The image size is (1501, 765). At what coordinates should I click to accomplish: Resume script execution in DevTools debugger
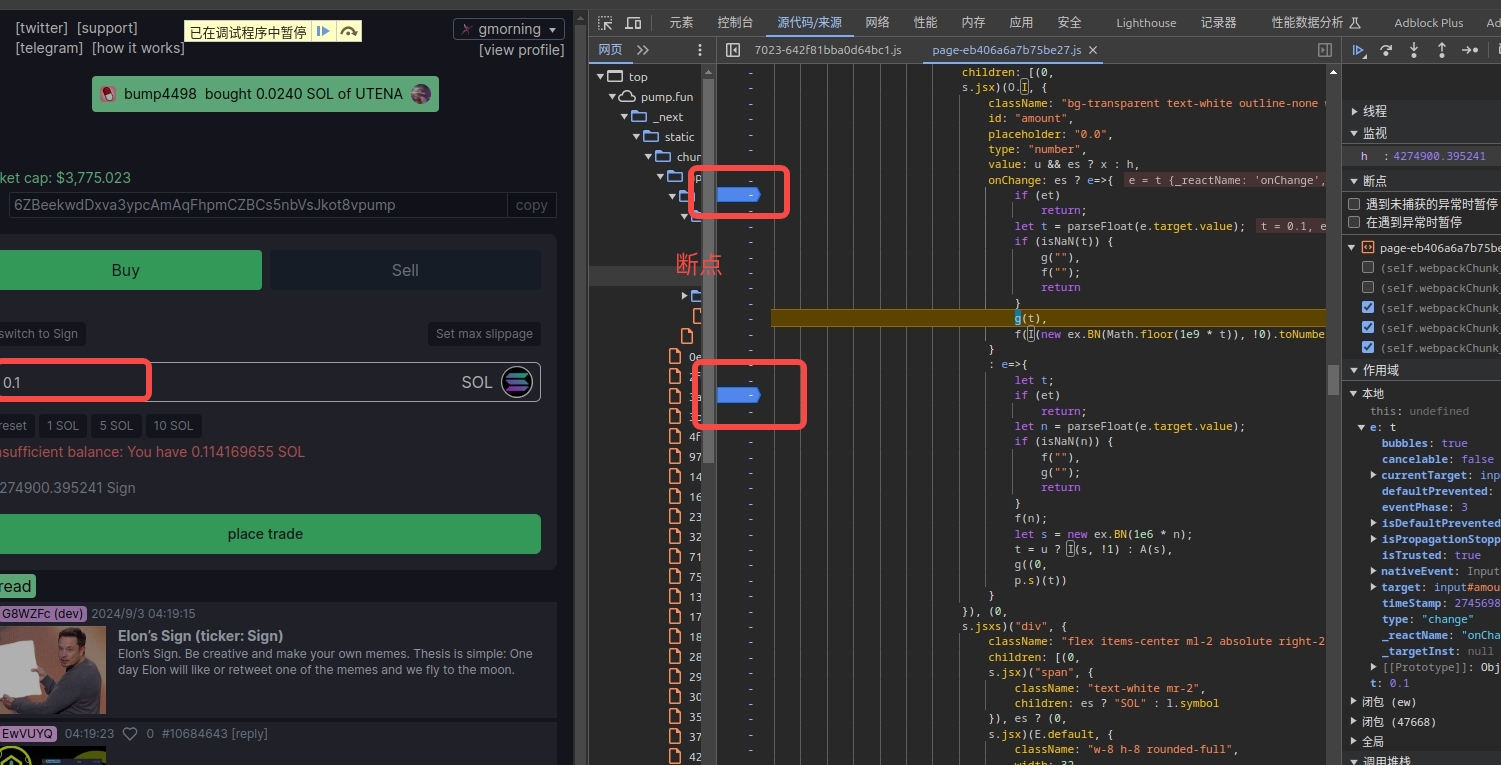[x=1358, y=50]
